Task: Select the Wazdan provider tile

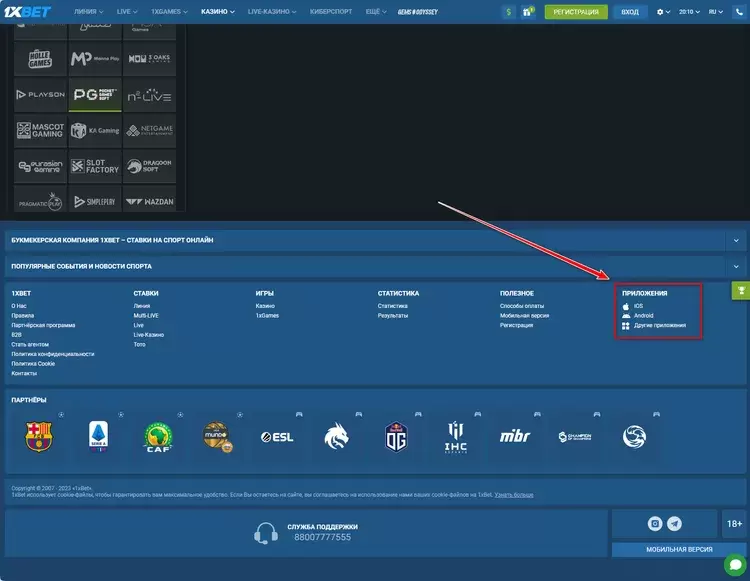Action: 149,199
